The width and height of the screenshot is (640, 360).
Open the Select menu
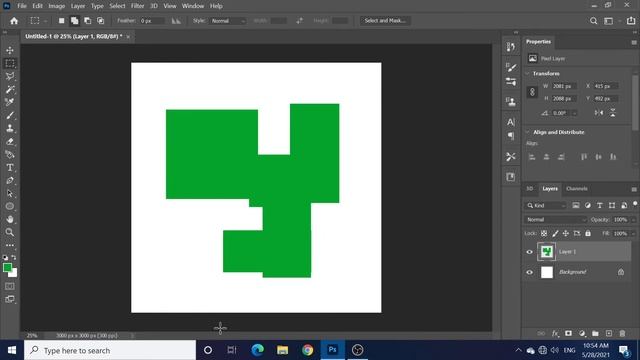click(117, 6)
